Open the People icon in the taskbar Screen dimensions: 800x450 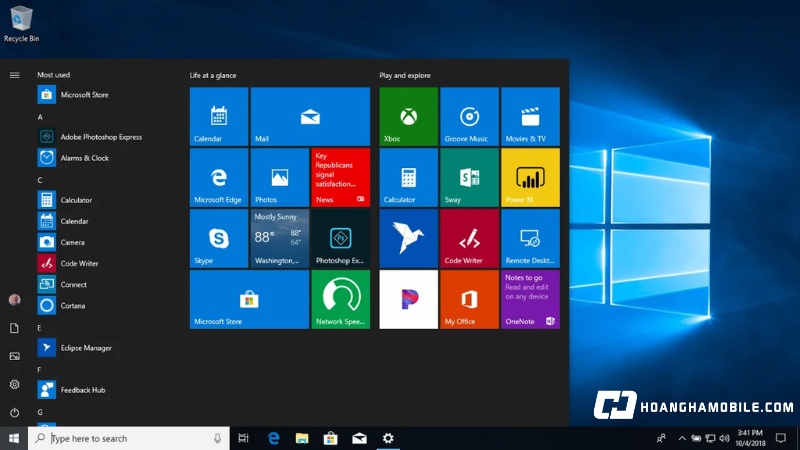point(661,438)
